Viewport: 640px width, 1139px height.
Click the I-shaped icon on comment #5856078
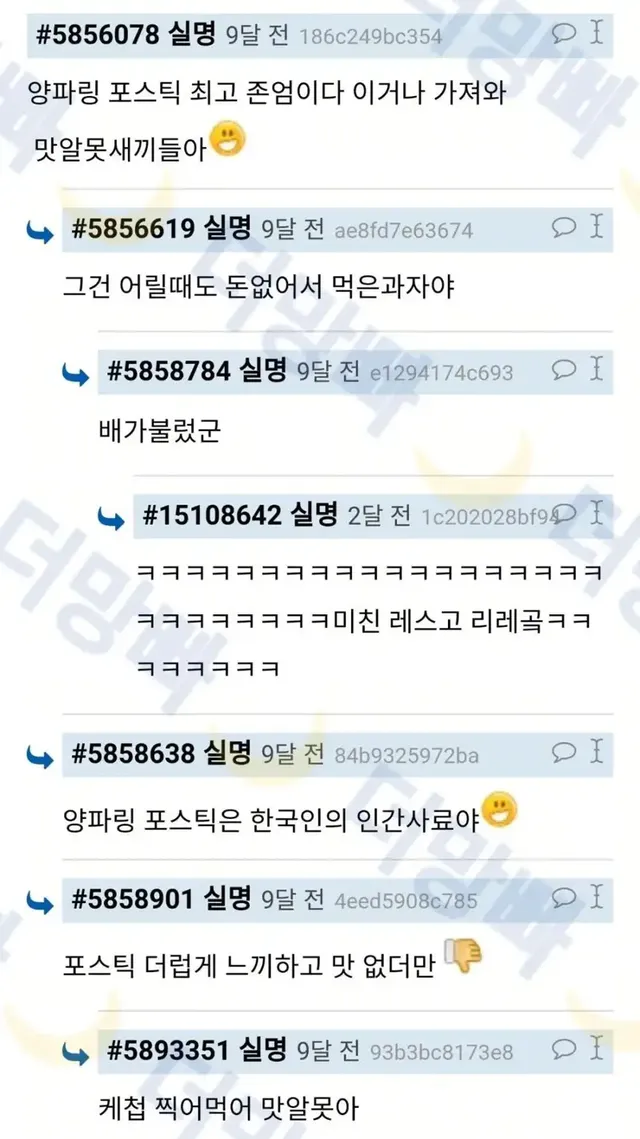(x=596, y=32)
